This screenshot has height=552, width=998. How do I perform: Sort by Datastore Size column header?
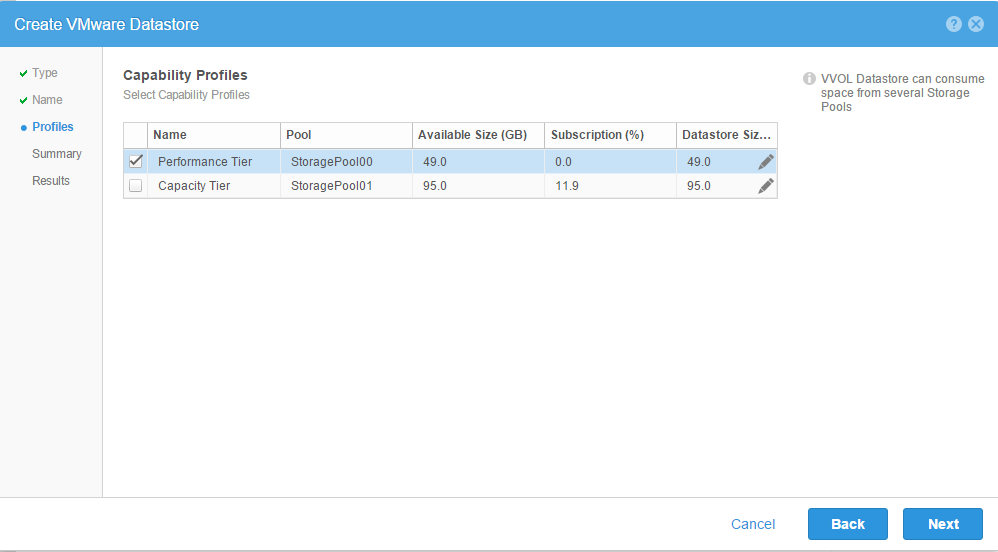coord(727,135)
